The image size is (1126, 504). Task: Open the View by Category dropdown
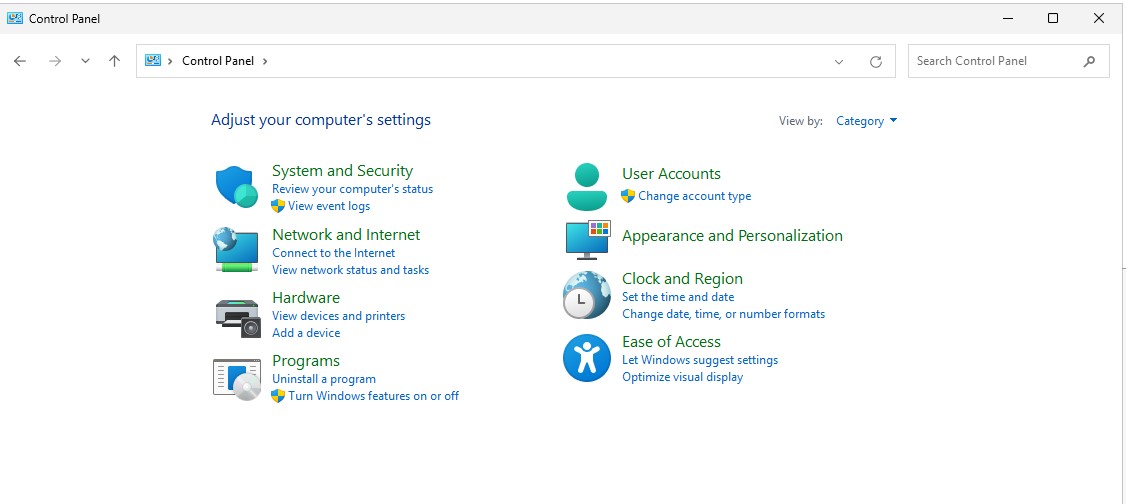point(866,121)
